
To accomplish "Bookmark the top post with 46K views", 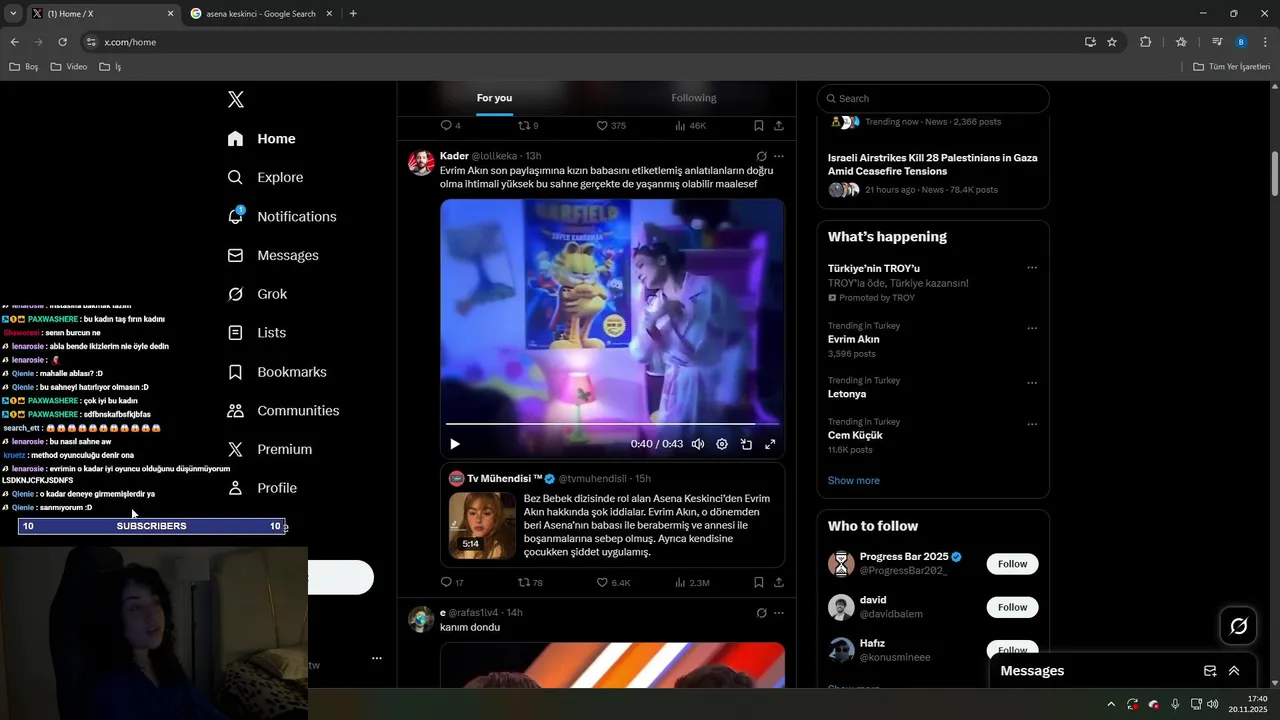I will click(759, 126).
